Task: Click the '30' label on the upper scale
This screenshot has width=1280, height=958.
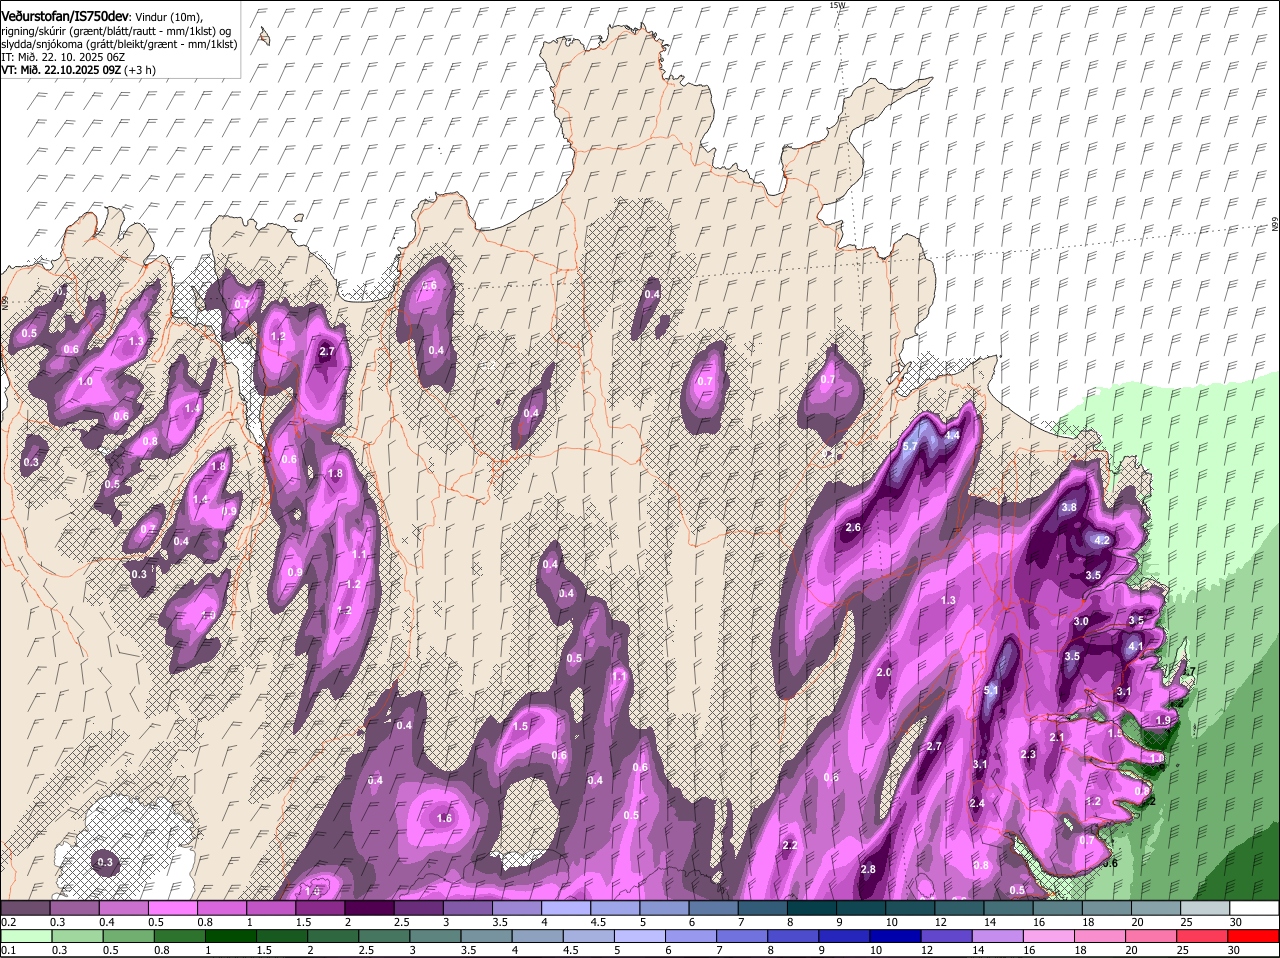Action: tap(1235, 922)
